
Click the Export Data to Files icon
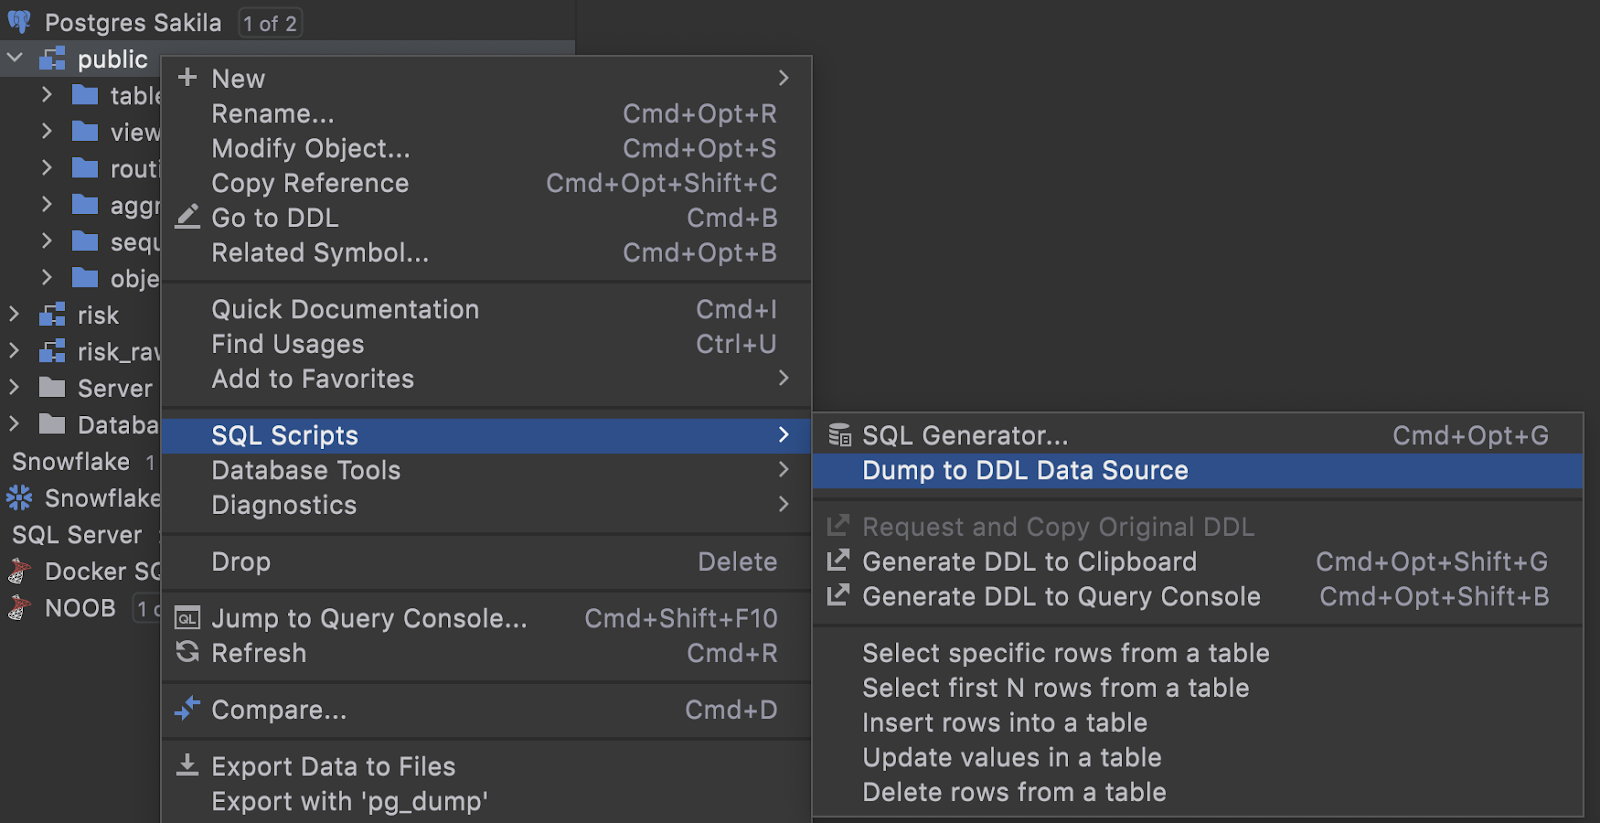click(x=187, y=766)
